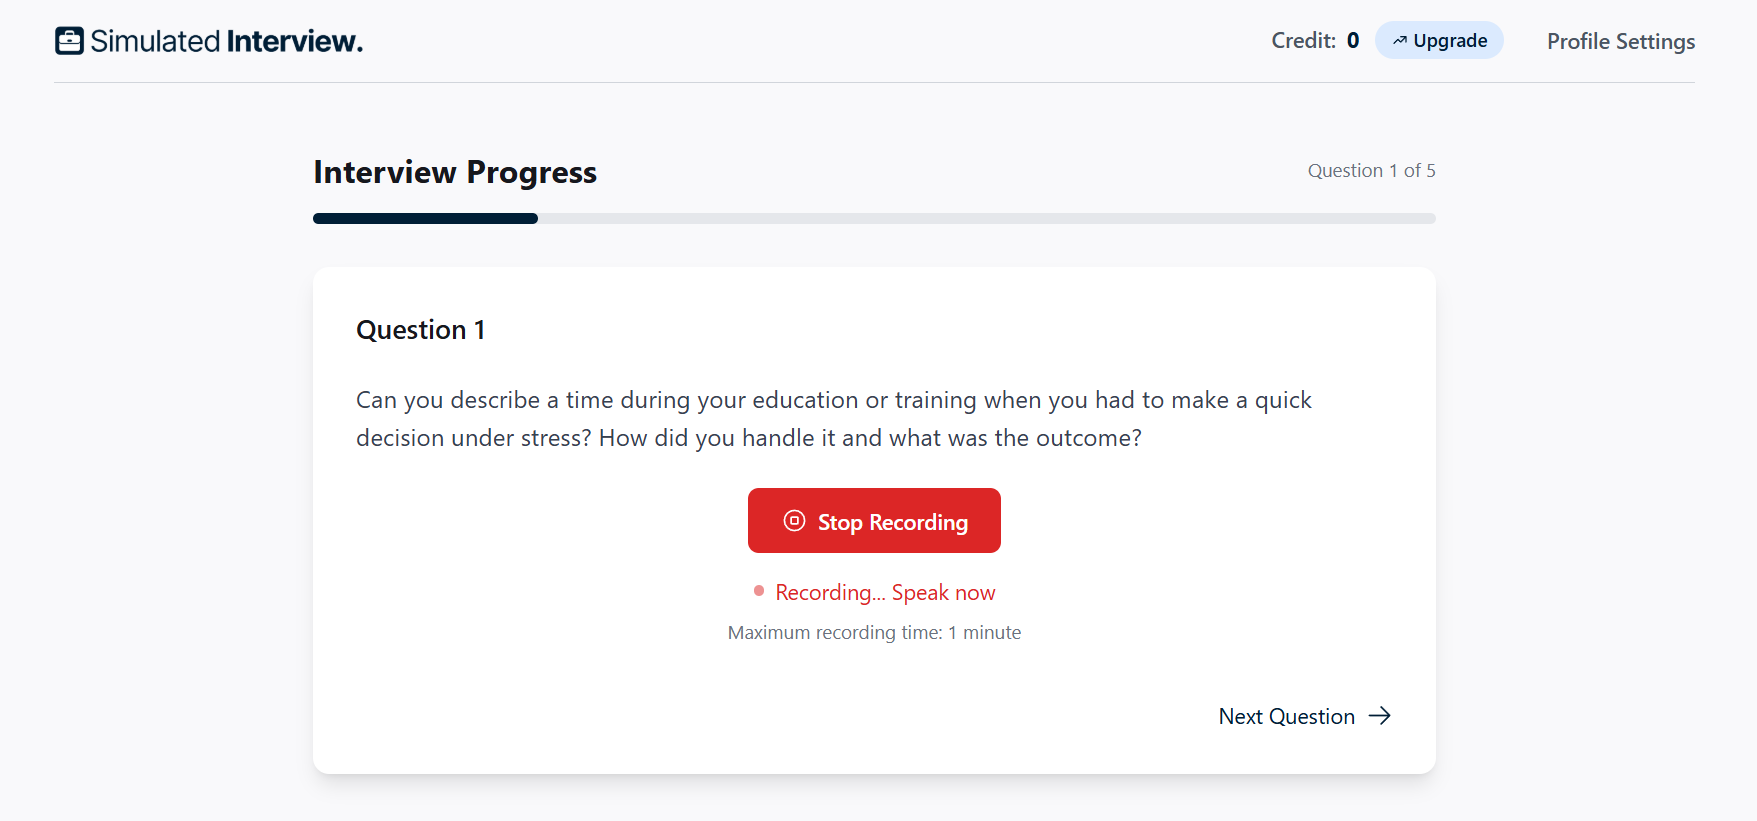Click the briefcase logo icon
Viewport: 1757px width, 821px height.
(x=69, y=41)
